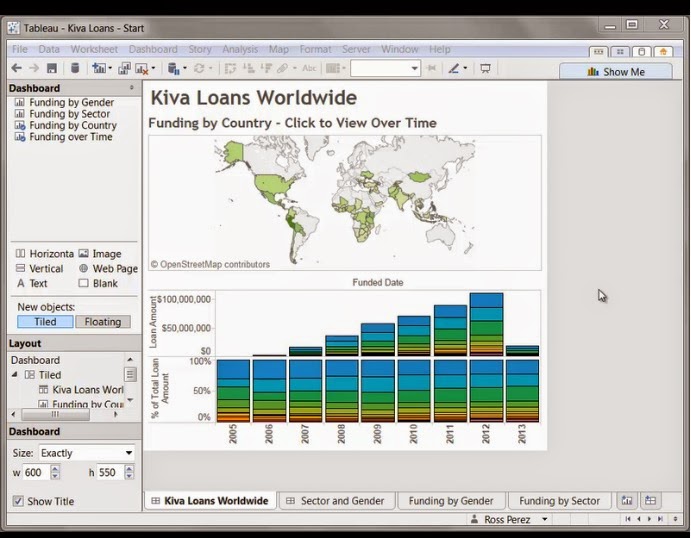Viewport: 691px width, 538px height.
Task: Select Funding by Country in the Dashboard sheet list
Action: 66,125
